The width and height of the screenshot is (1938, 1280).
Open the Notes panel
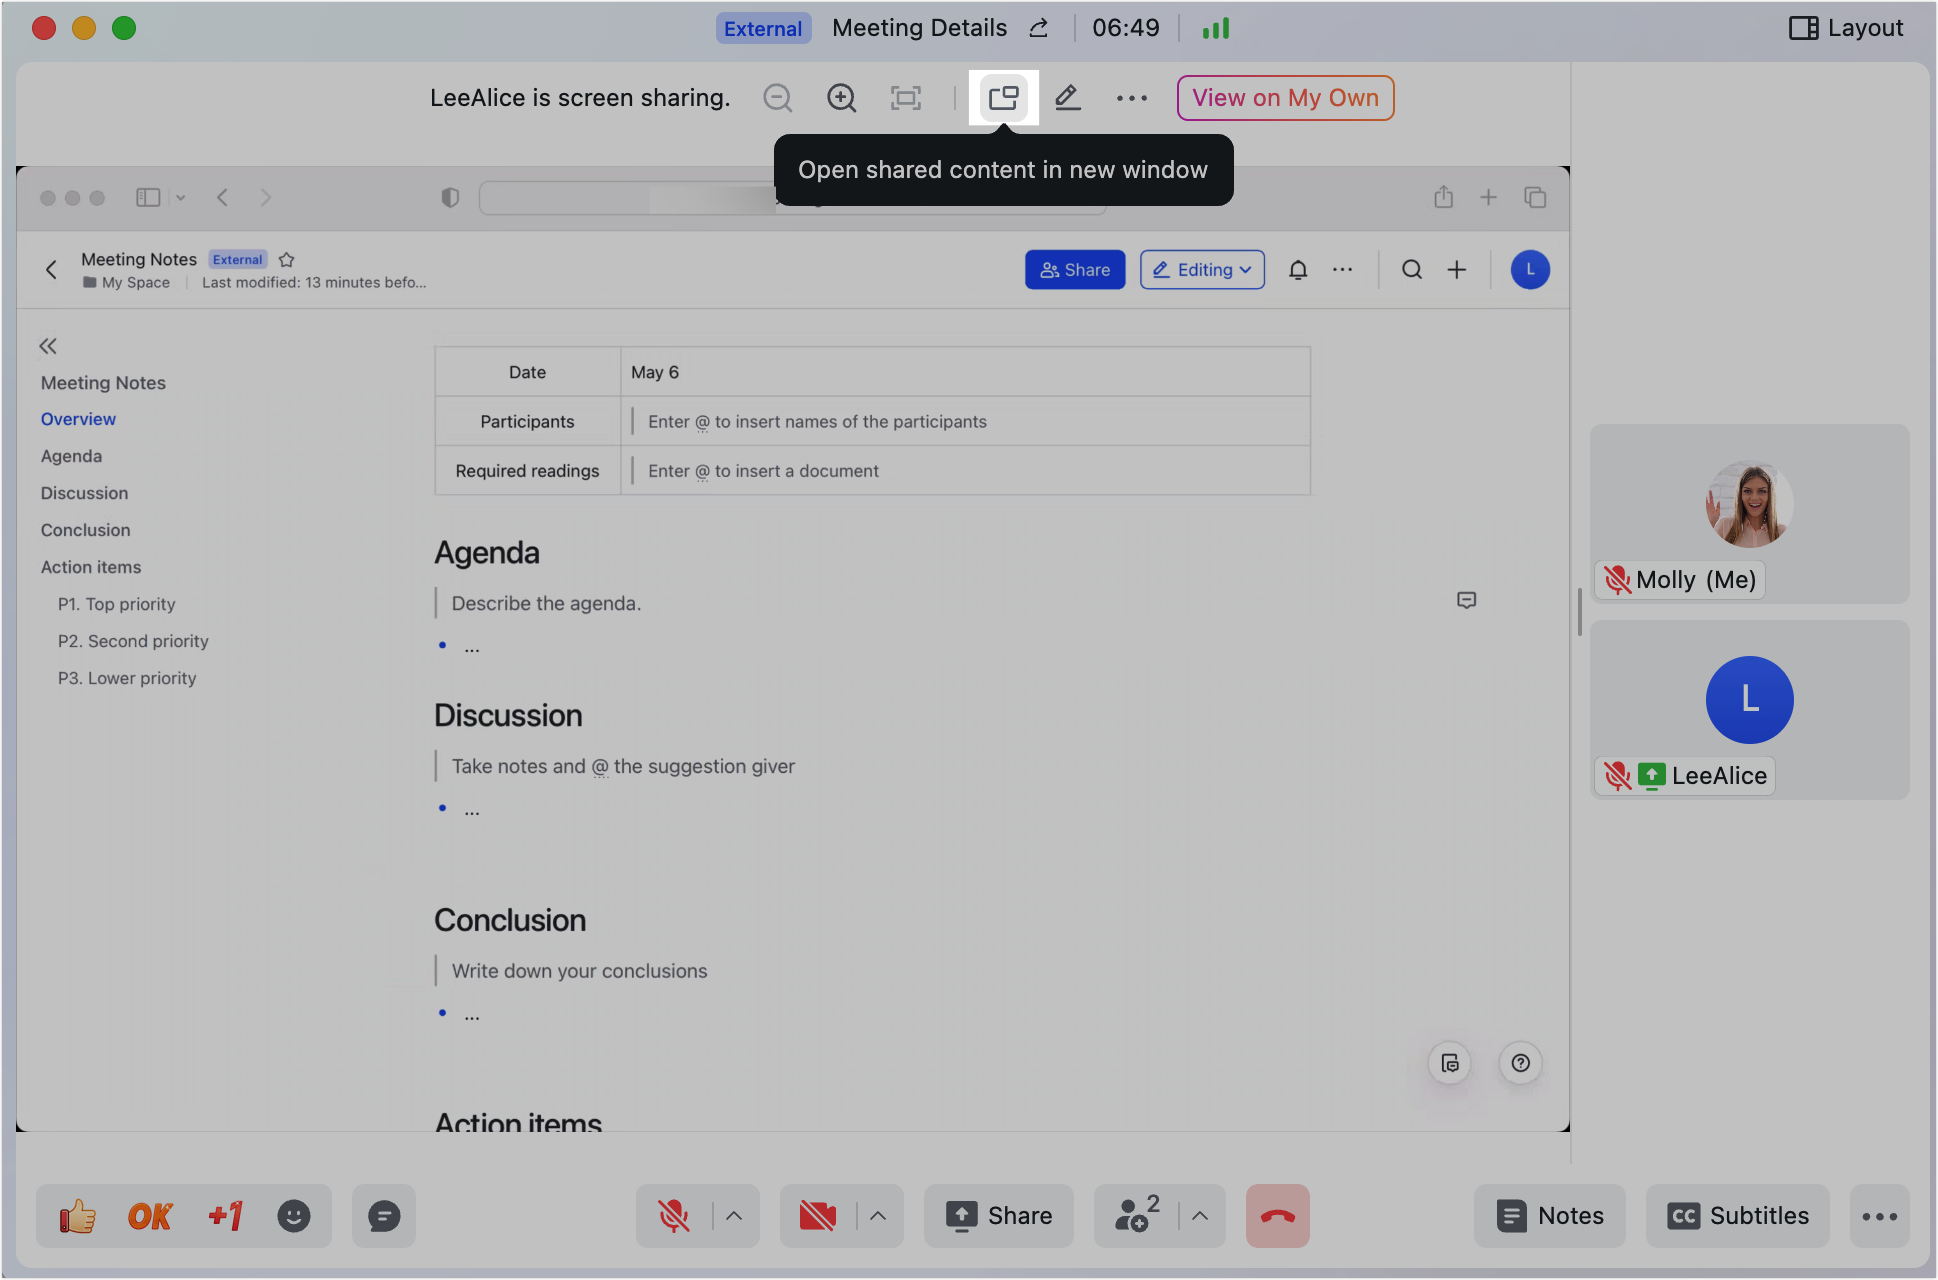(1550, 1216)
